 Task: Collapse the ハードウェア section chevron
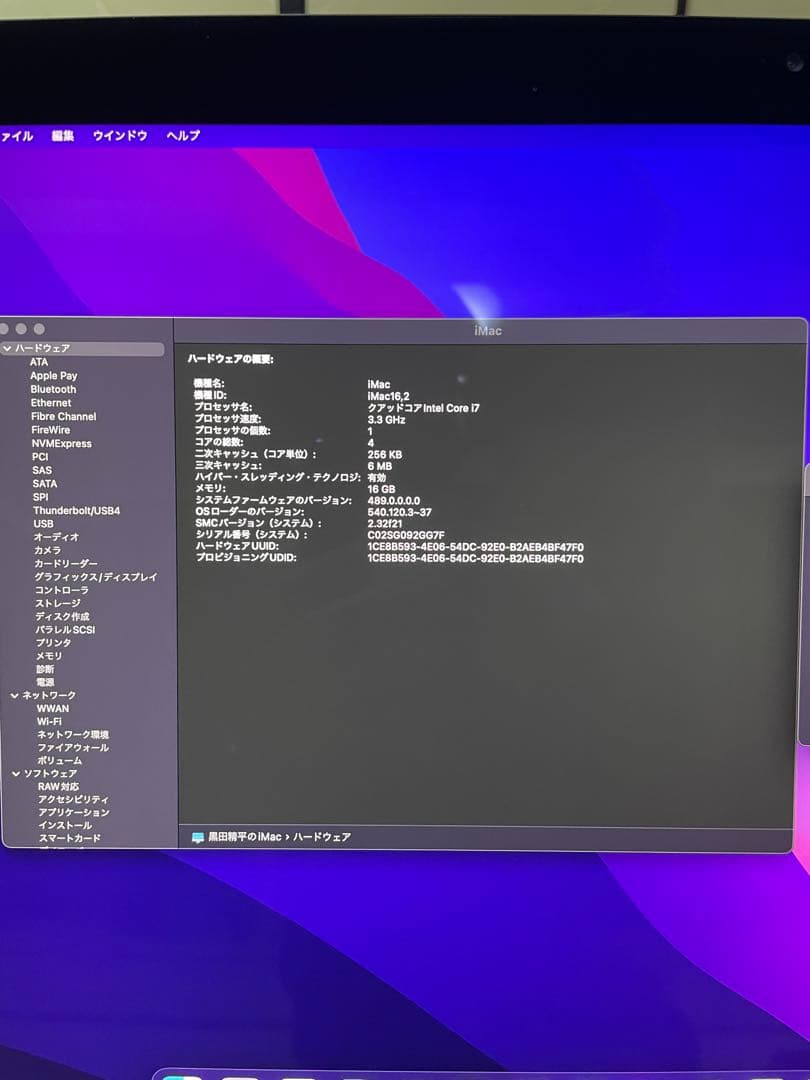tap(8, 349)
